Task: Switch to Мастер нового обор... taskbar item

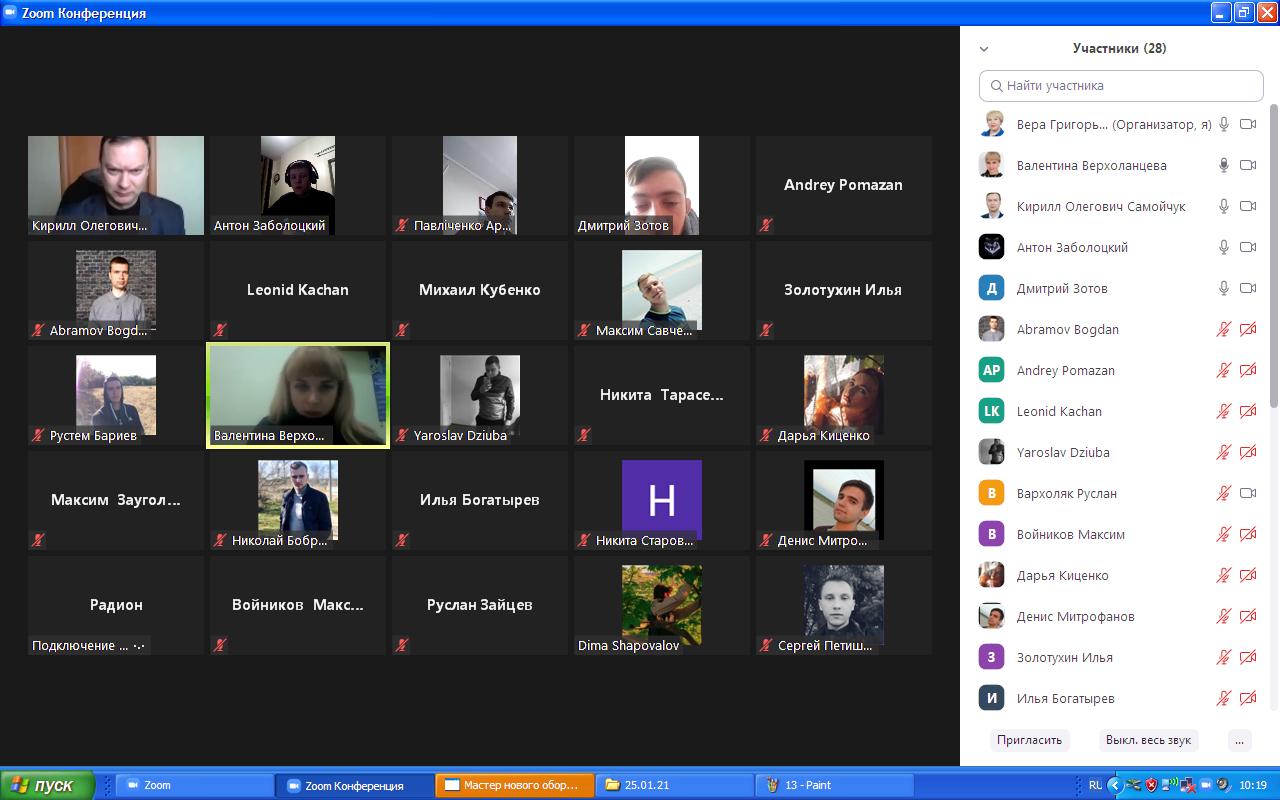Action: (x=514, y=785)
